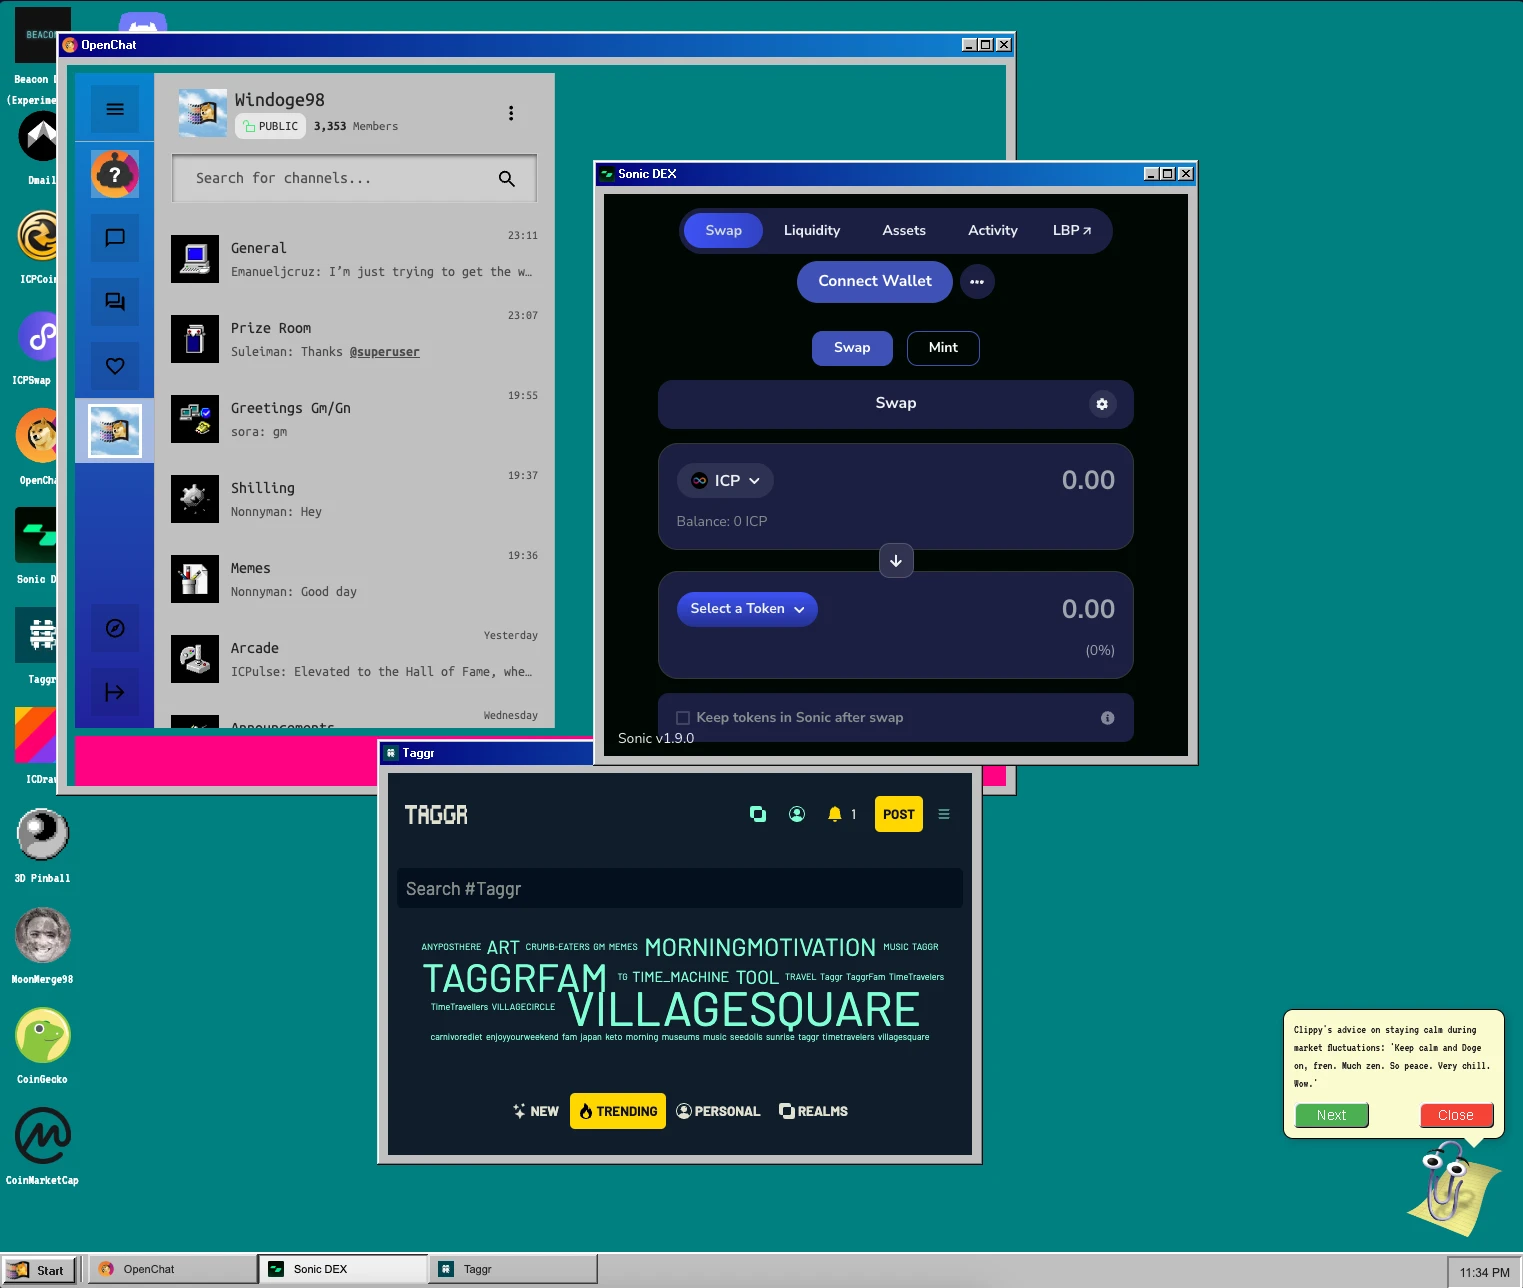Click the TAGGR logo

click(x=436, y=815)
